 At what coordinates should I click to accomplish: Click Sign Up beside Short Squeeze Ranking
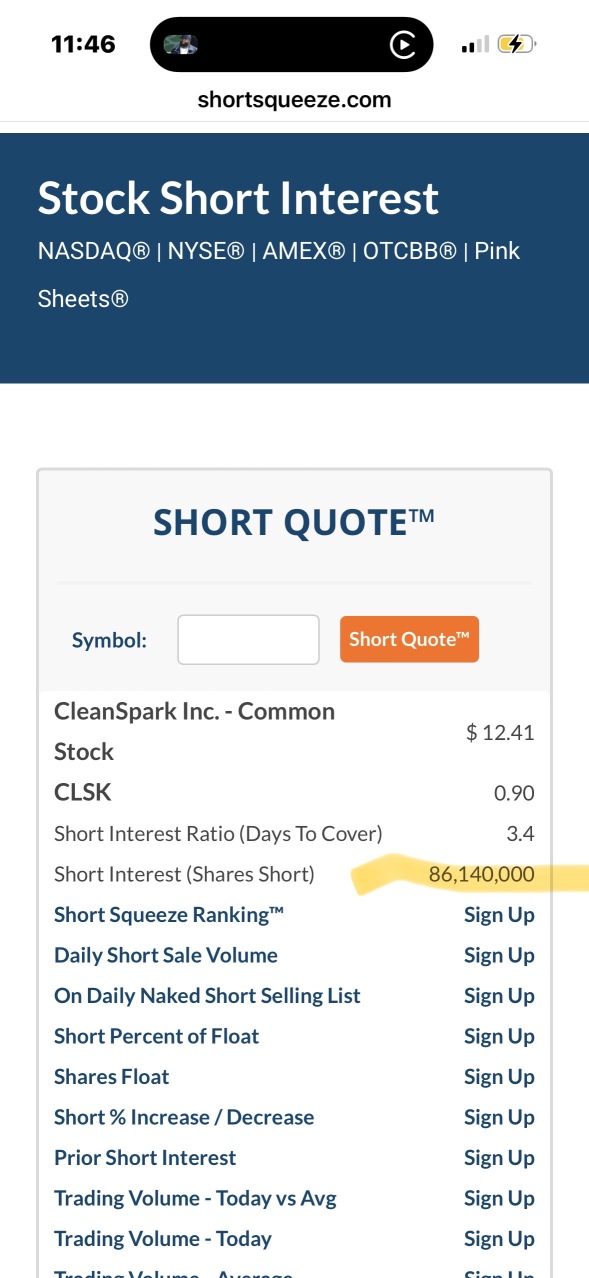click(499, 915)
